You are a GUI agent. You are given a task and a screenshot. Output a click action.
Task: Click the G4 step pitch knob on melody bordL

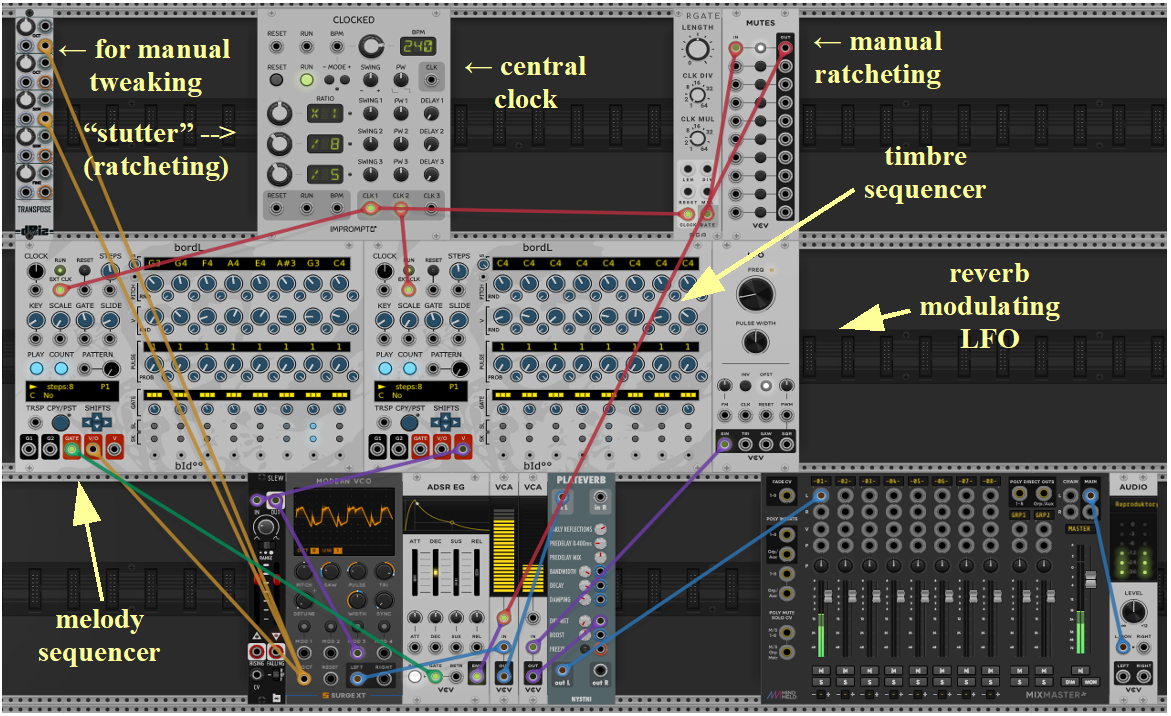coord(181,284)
